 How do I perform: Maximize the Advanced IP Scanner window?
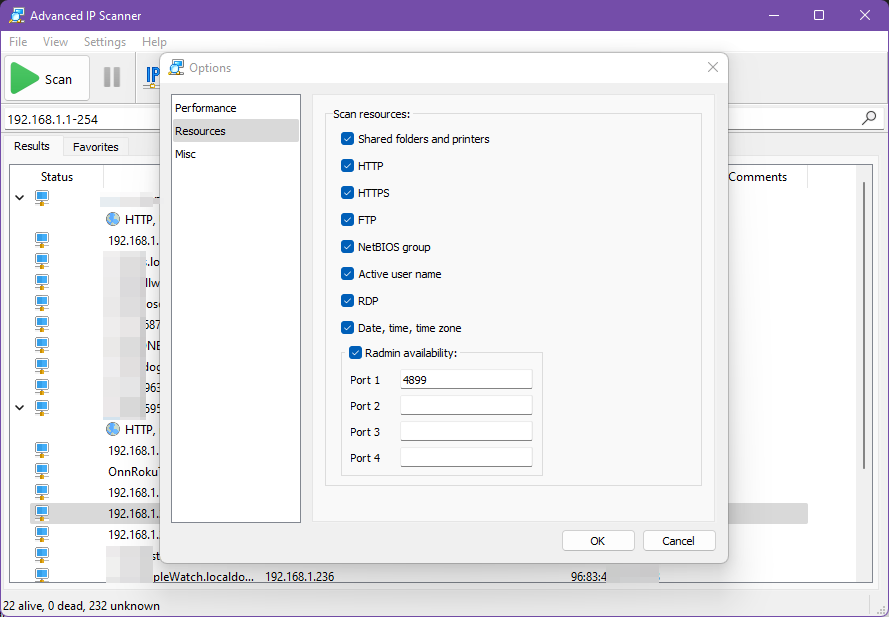pos(819,15)
